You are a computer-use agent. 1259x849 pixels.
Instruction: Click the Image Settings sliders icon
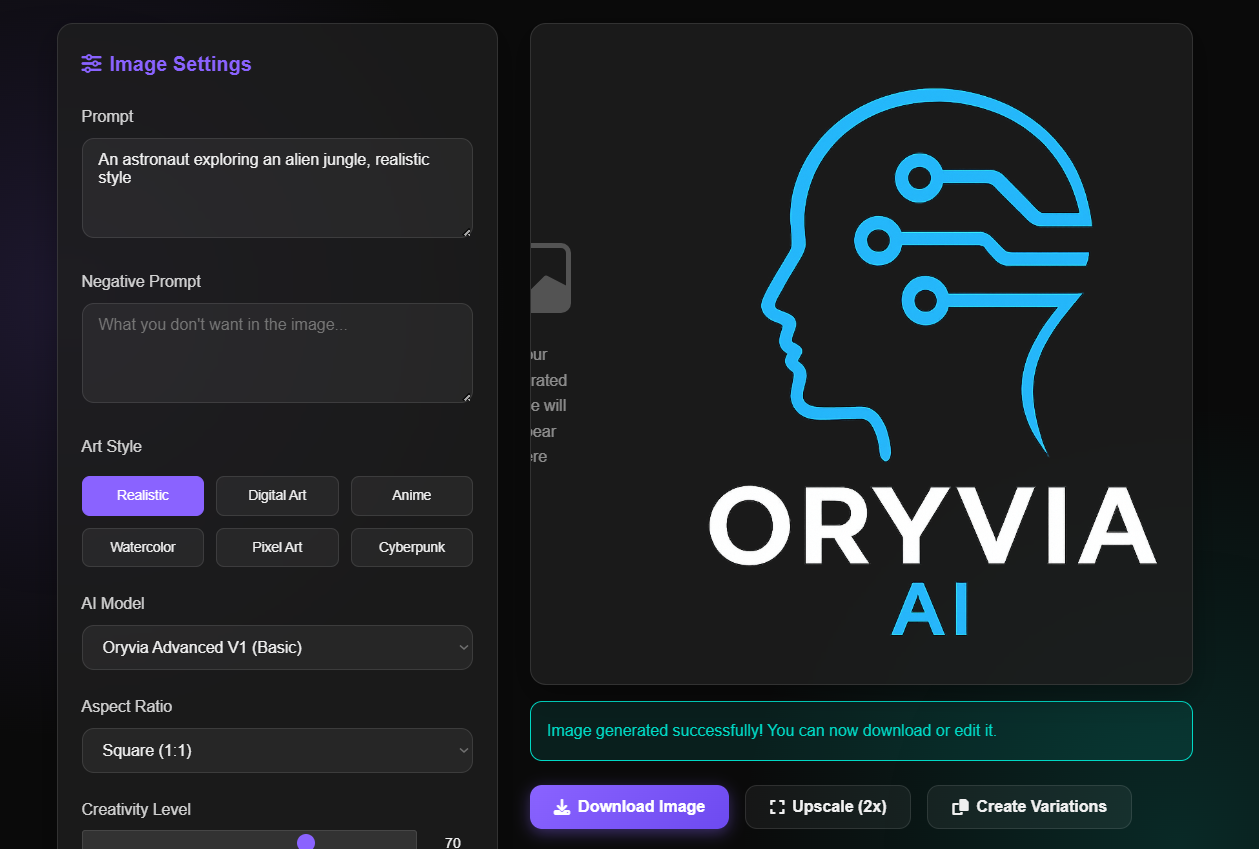click(91, 64)
